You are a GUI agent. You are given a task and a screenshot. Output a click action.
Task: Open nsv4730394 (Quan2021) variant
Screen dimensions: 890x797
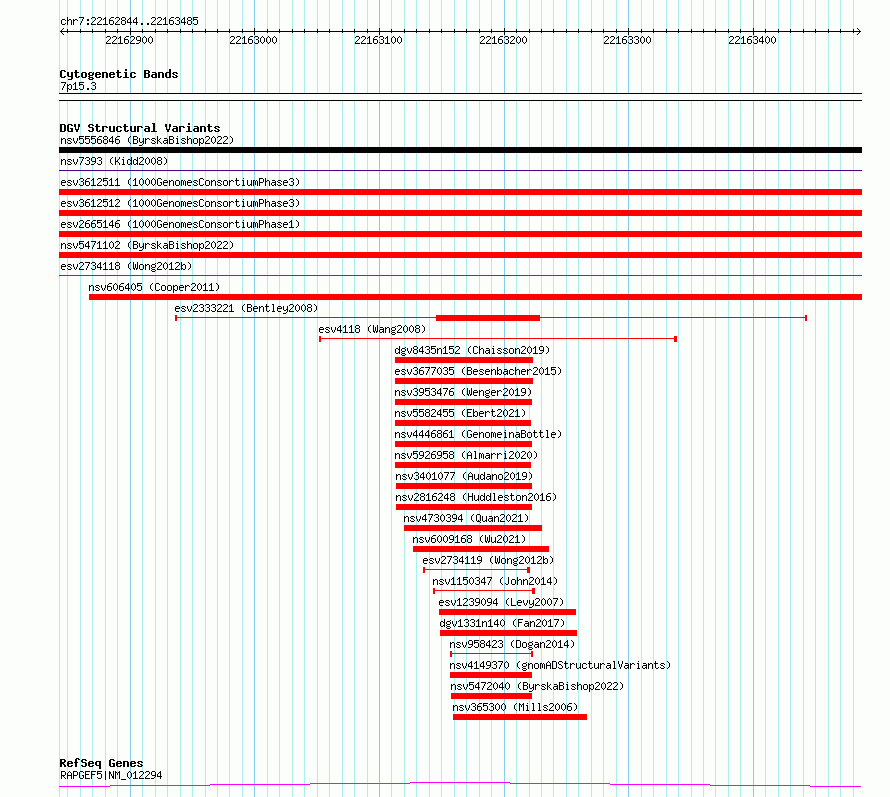[466, 518]
